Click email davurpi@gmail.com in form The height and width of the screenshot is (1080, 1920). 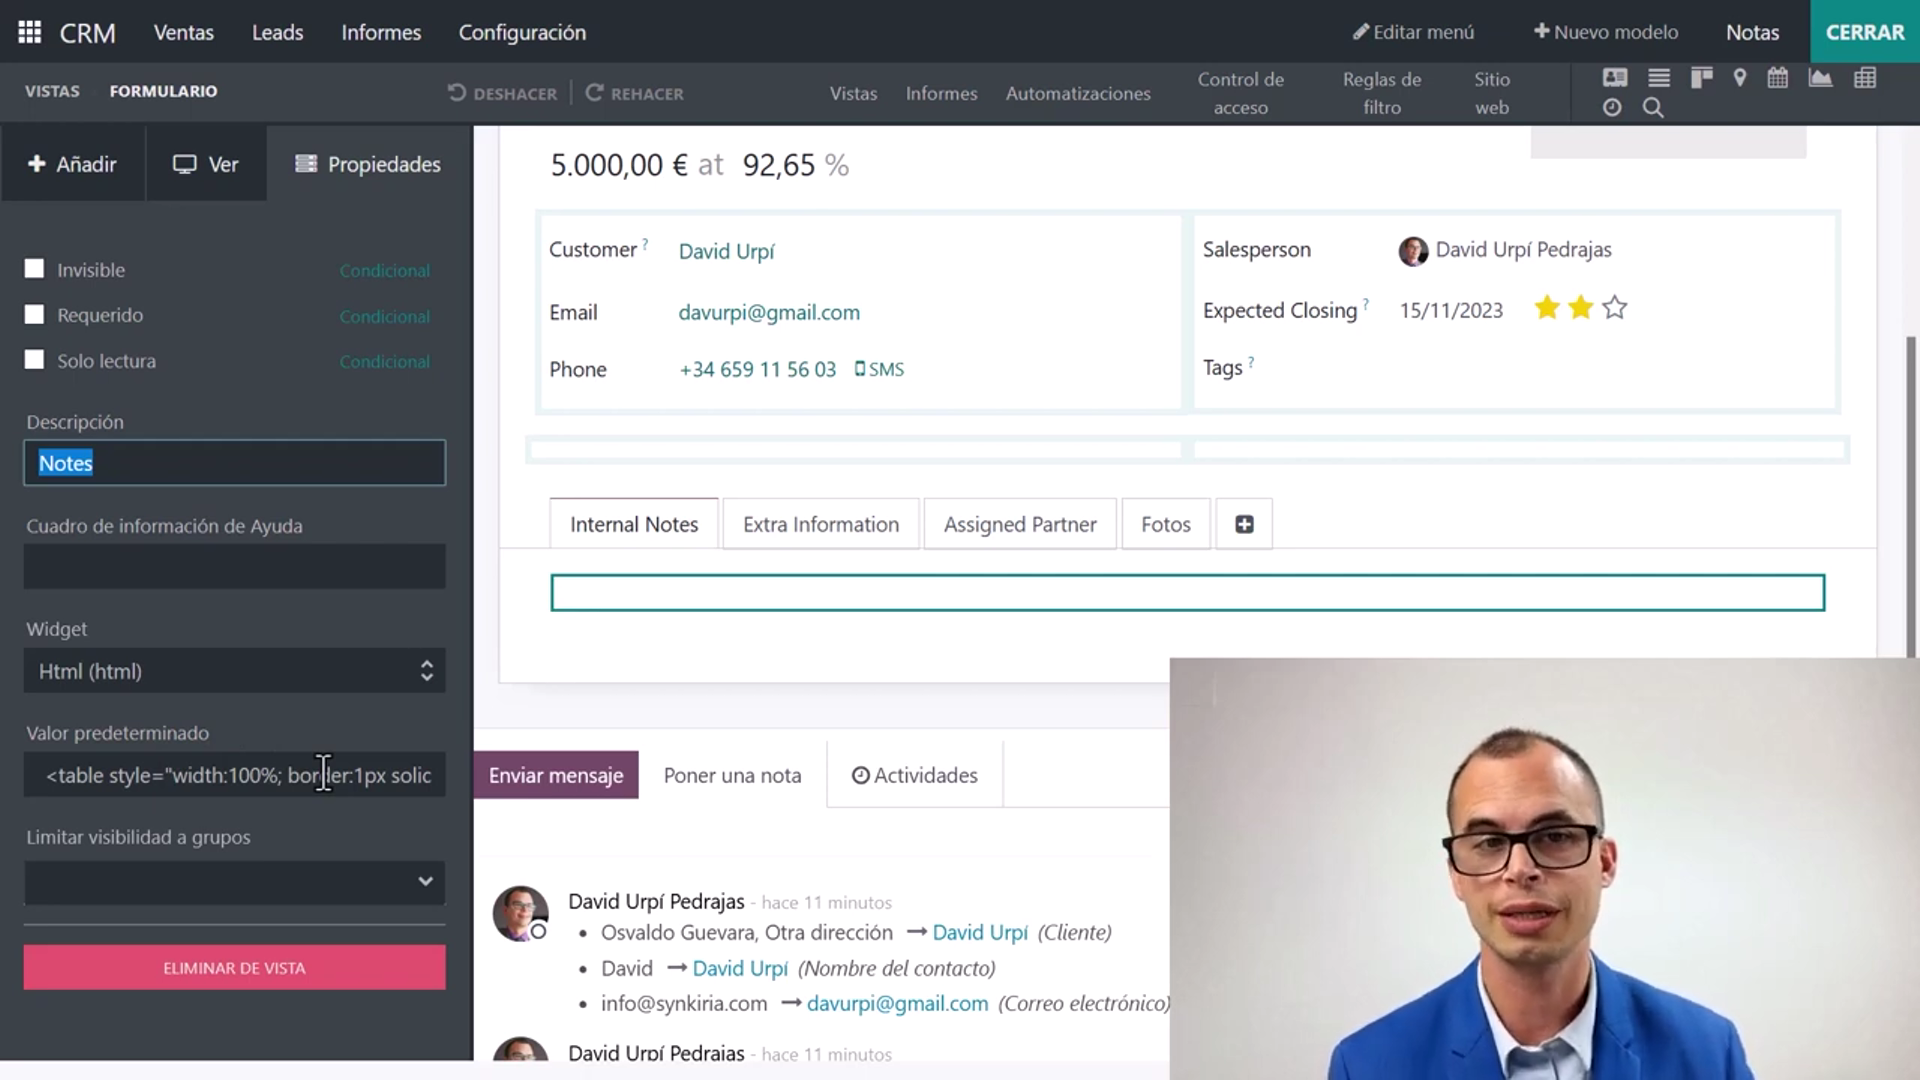[769, 312]
